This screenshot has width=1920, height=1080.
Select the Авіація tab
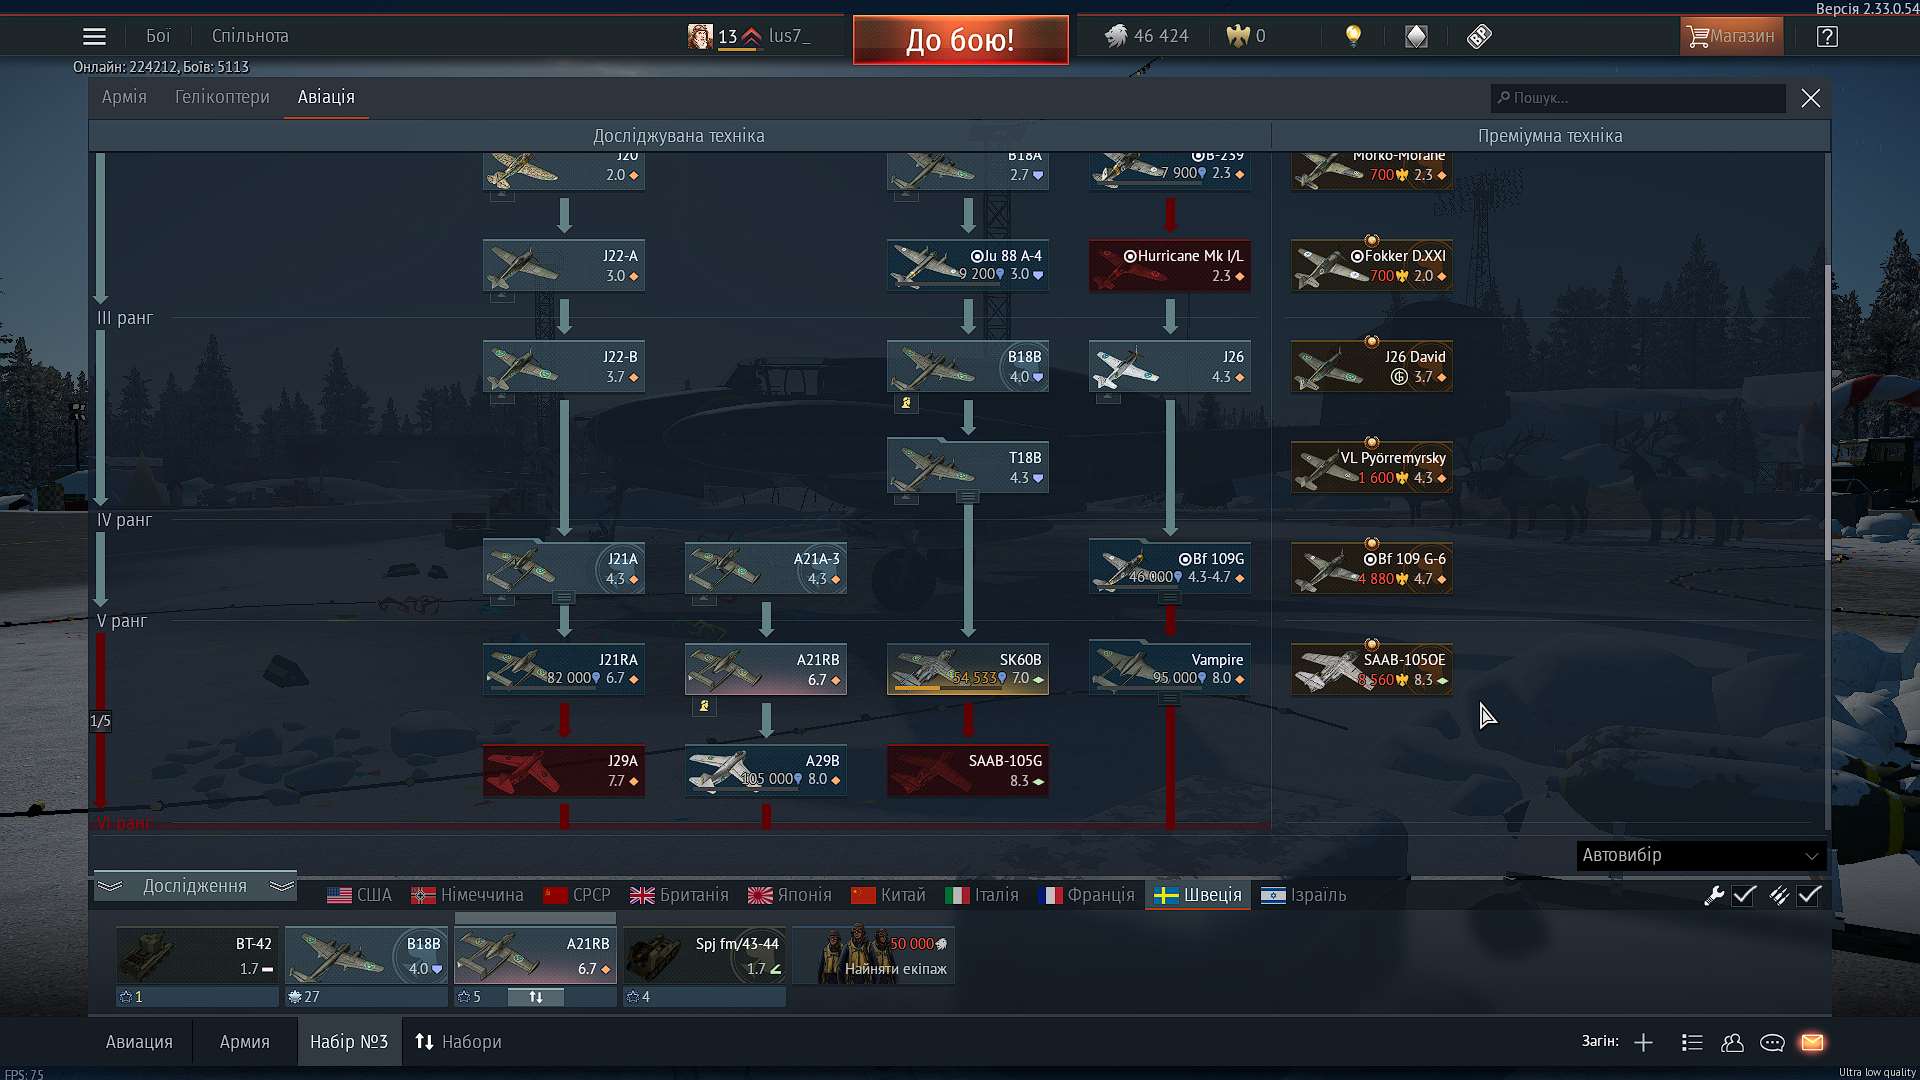326,97
